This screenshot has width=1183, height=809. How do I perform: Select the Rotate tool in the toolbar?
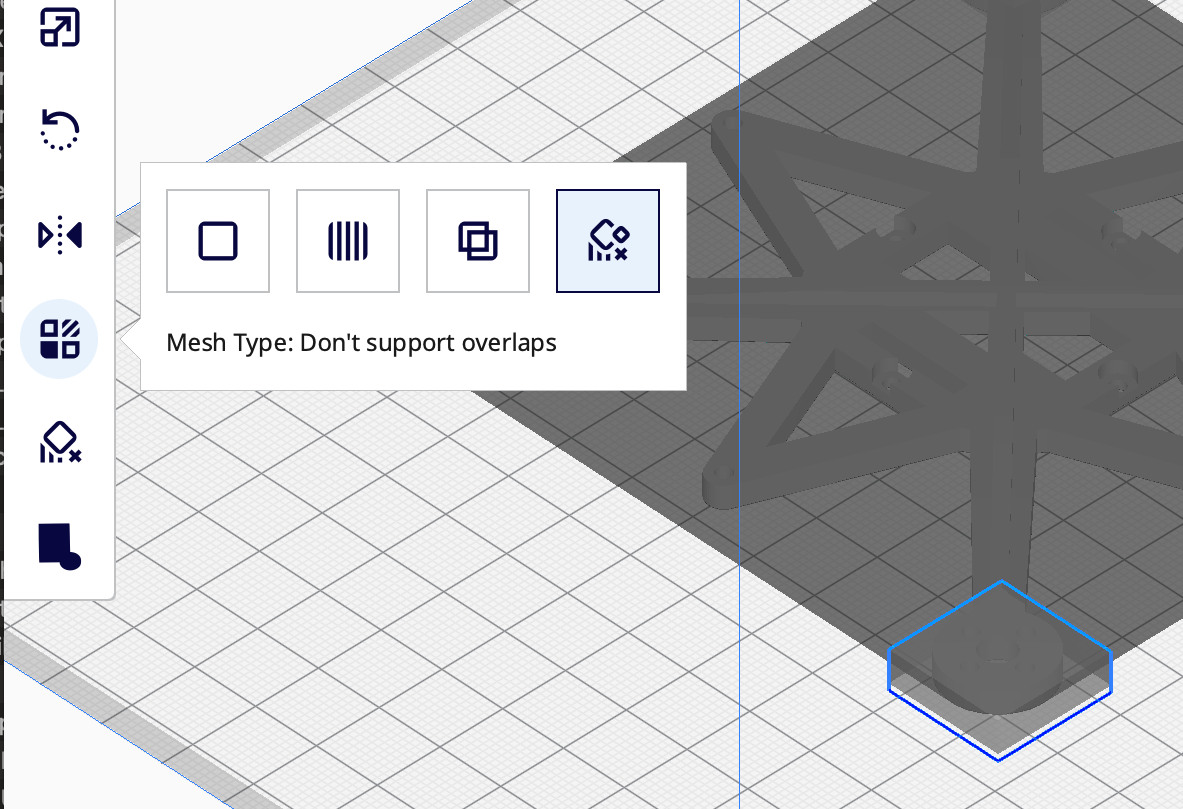[x=60, y=130]
